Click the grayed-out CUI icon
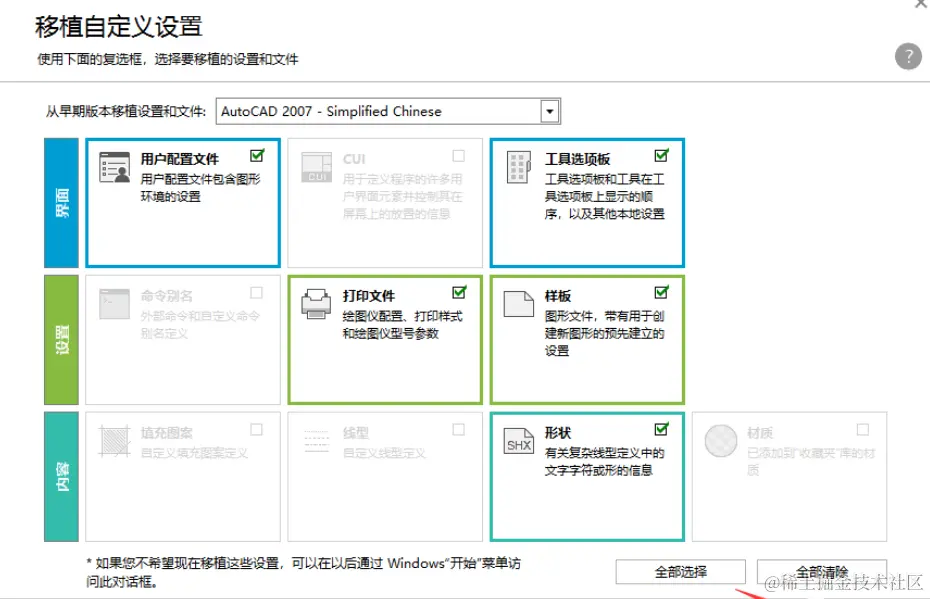 [315, 163]
